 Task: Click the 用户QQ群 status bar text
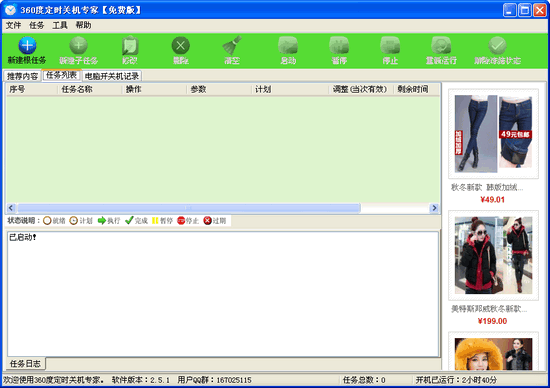[x=214, y=380]
